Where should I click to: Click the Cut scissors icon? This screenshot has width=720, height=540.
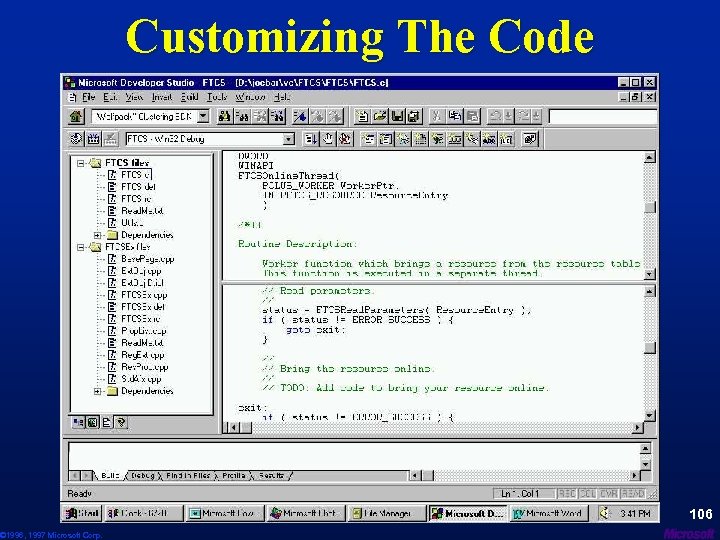pos(437,117)
